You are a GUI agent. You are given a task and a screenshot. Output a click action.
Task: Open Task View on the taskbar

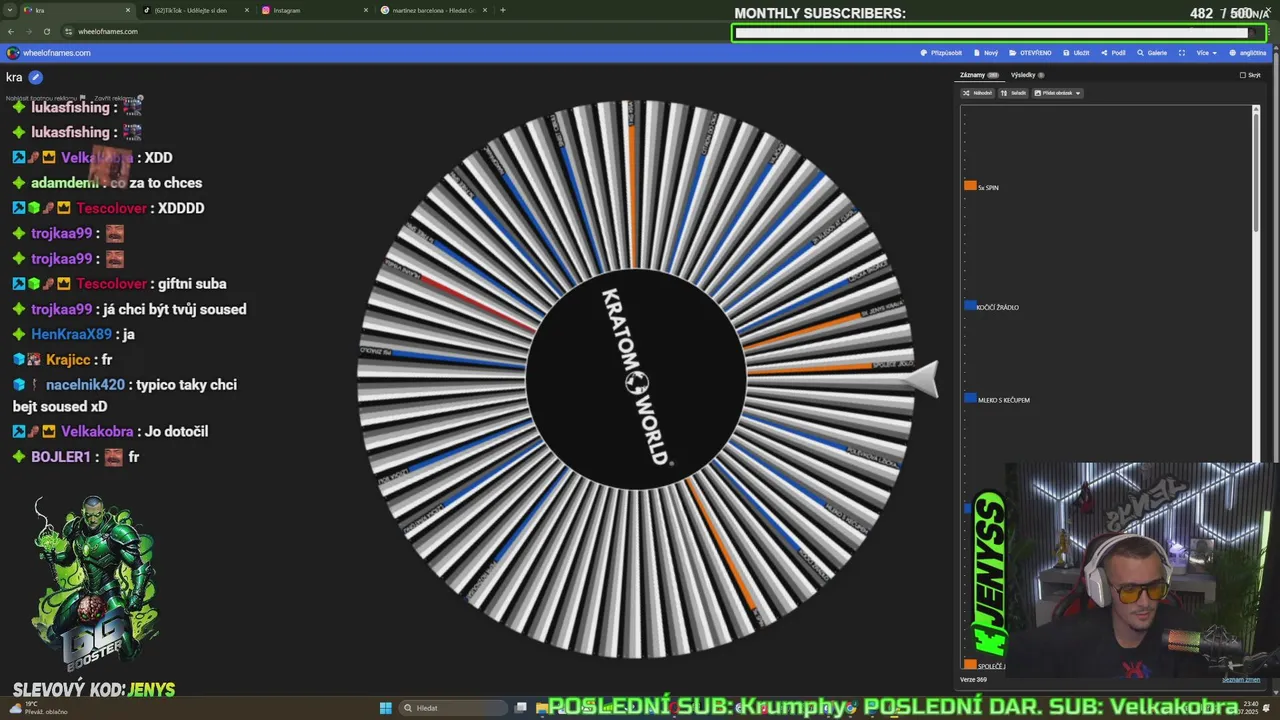pos(521,708)
